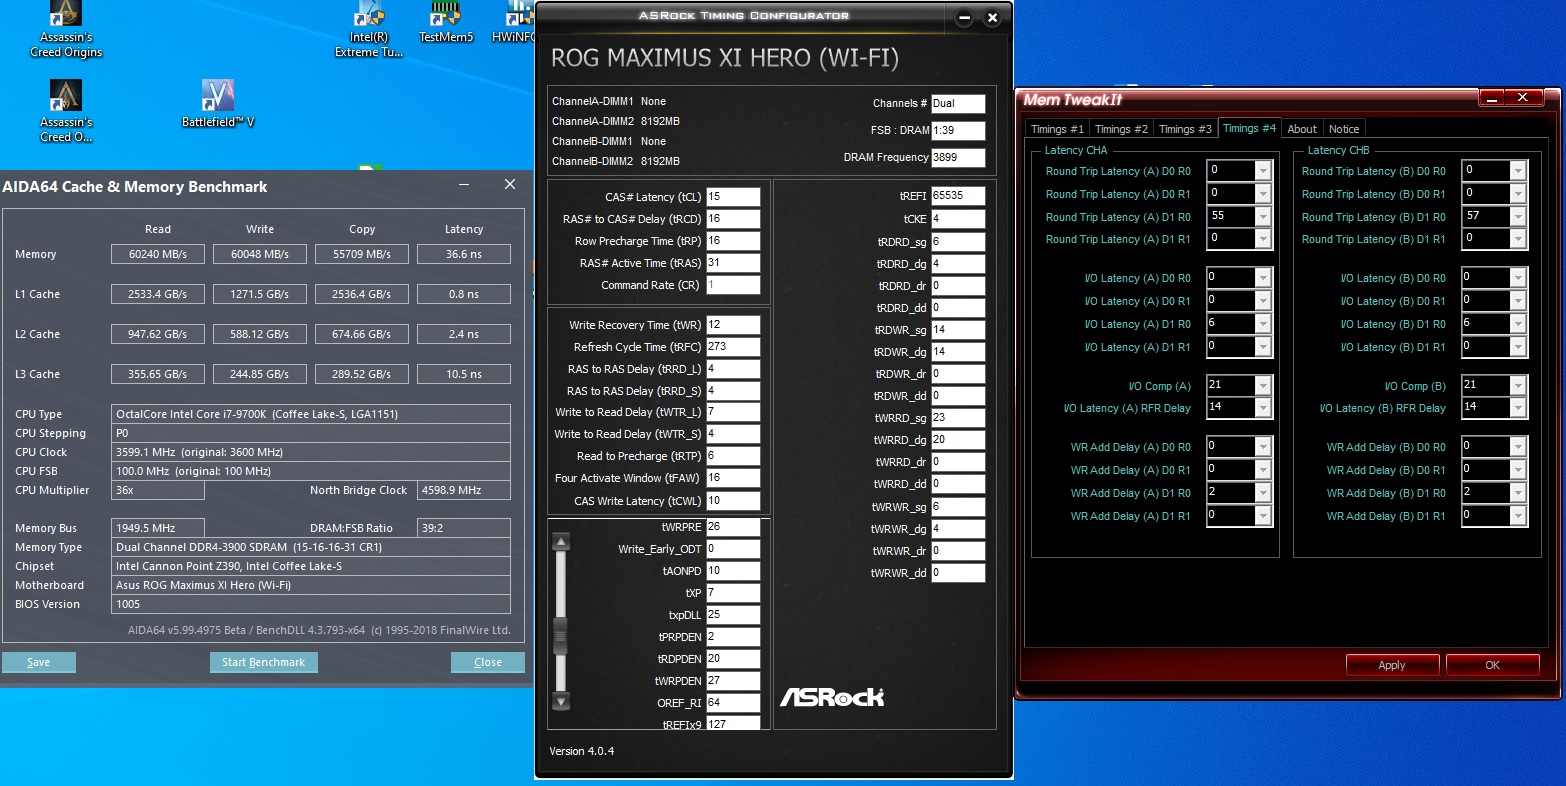Click OK in Mem TweakIt

(x=1492, y=665)
